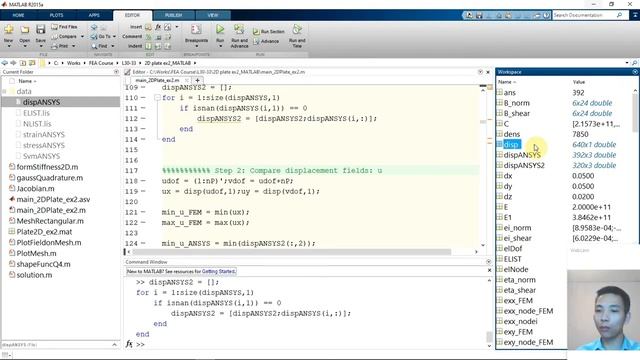Screen dimensions: 640x360
Task: Expand the New dropdown arrow
Action: pyautogui.click(x=9, y=46)
